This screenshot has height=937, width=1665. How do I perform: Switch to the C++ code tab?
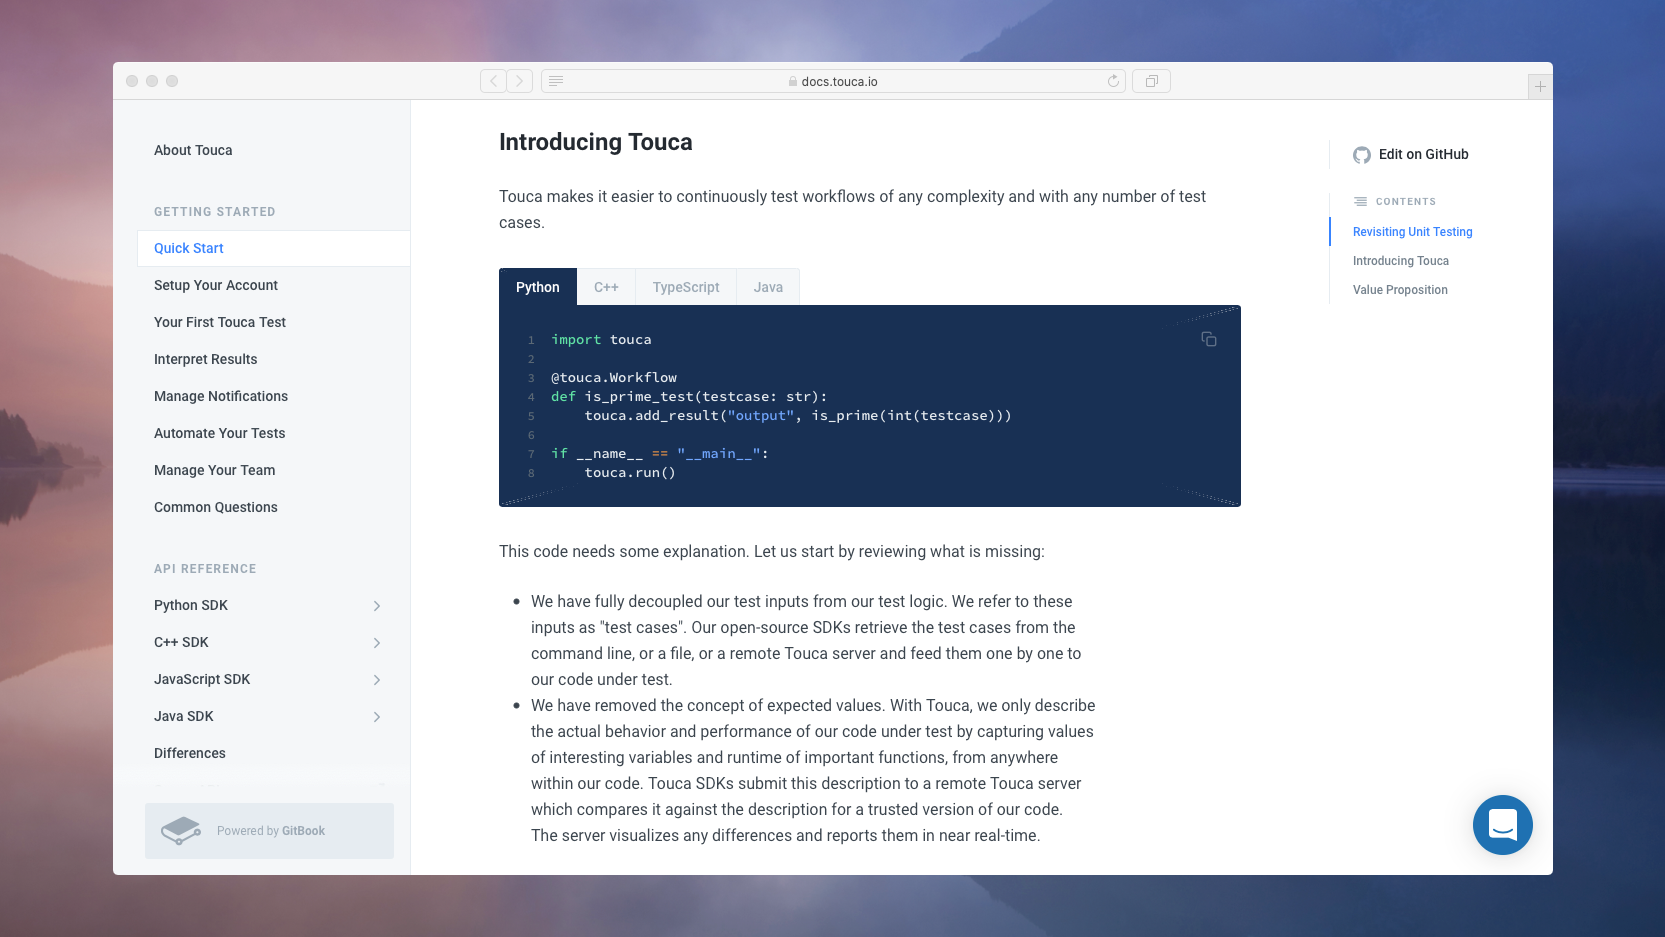coord(606,287)
